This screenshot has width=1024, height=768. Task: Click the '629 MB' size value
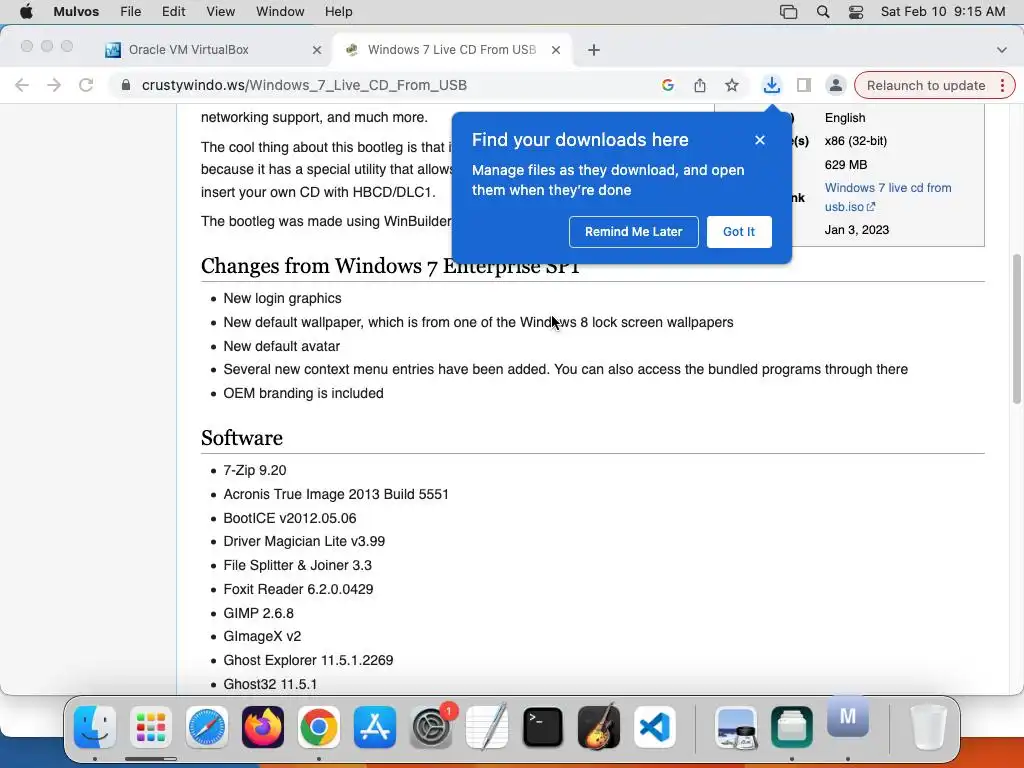(845, 165)
